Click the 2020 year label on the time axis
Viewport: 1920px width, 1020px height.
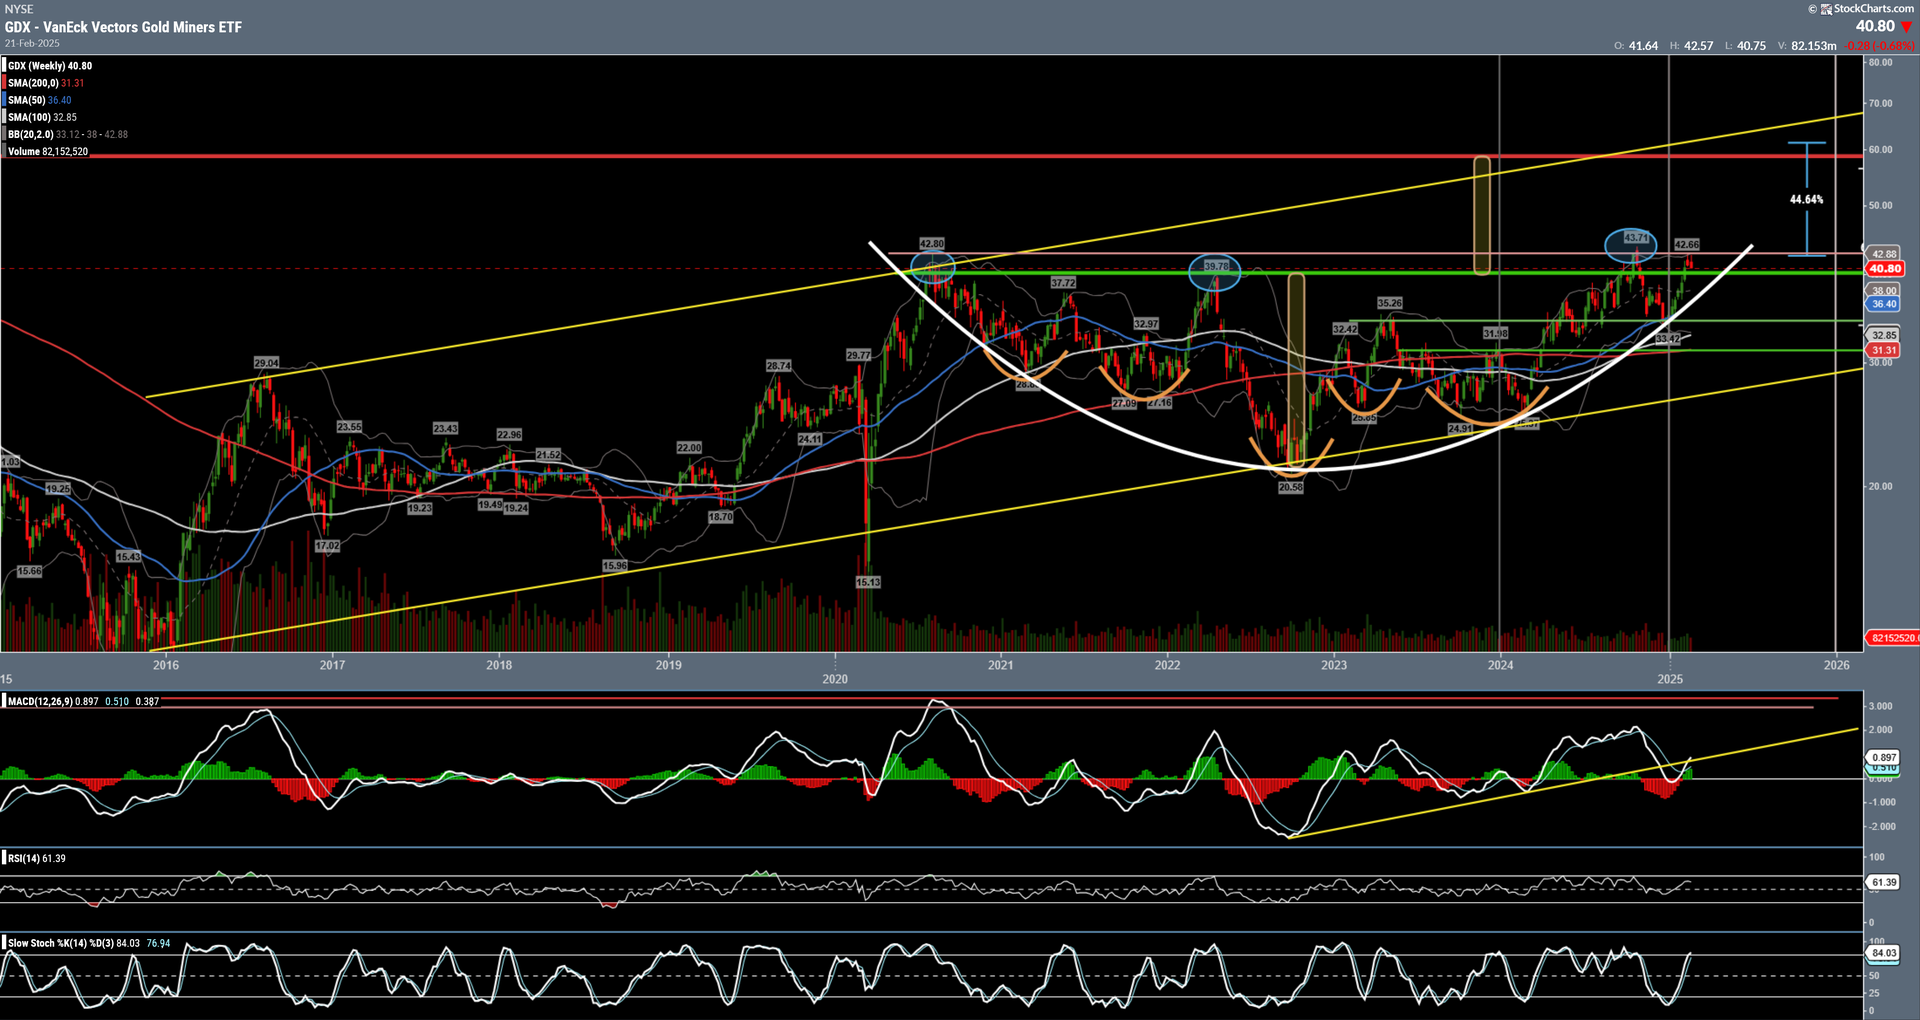point(835,679)
